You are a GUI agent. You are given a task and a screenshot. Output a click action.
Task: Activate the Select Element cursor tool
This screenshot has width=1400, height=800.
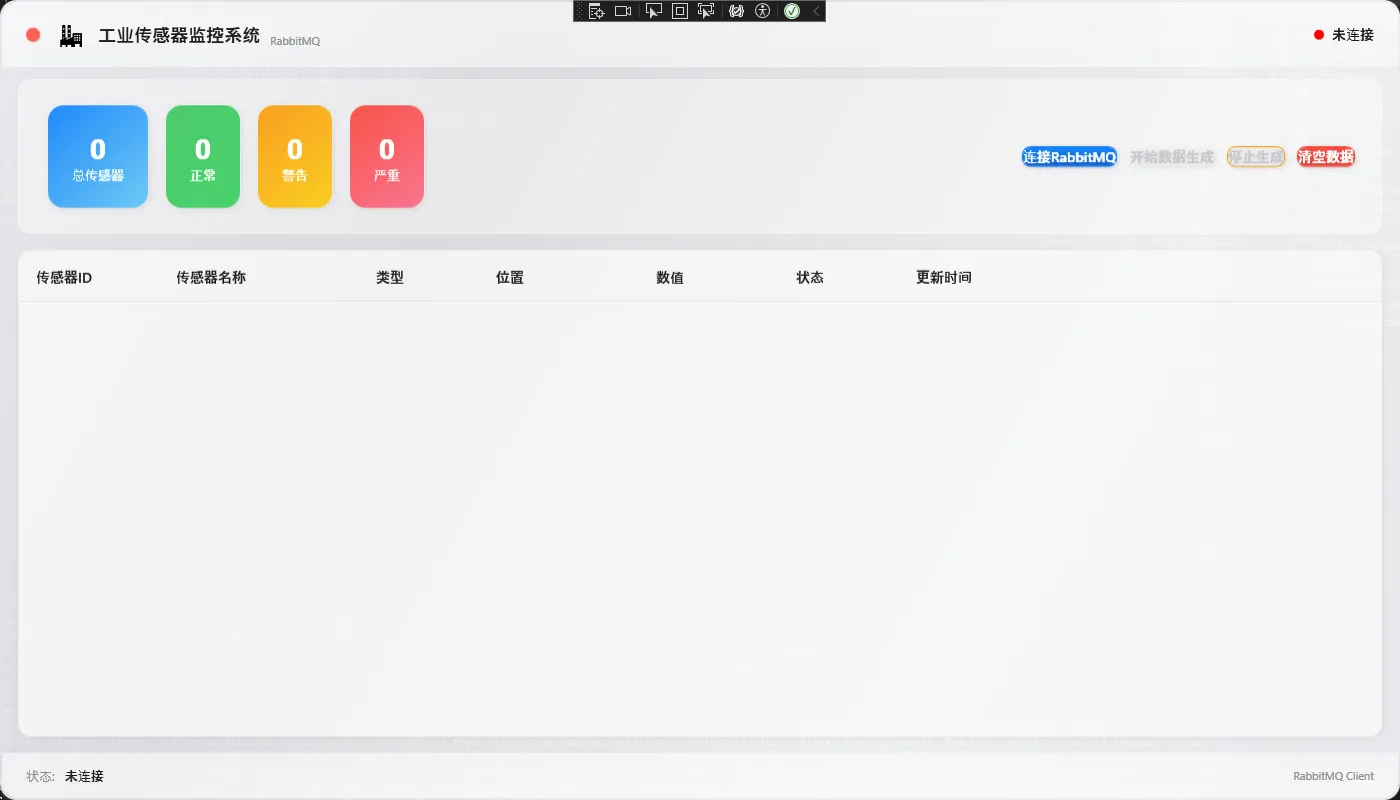click(x=654, y=11)
